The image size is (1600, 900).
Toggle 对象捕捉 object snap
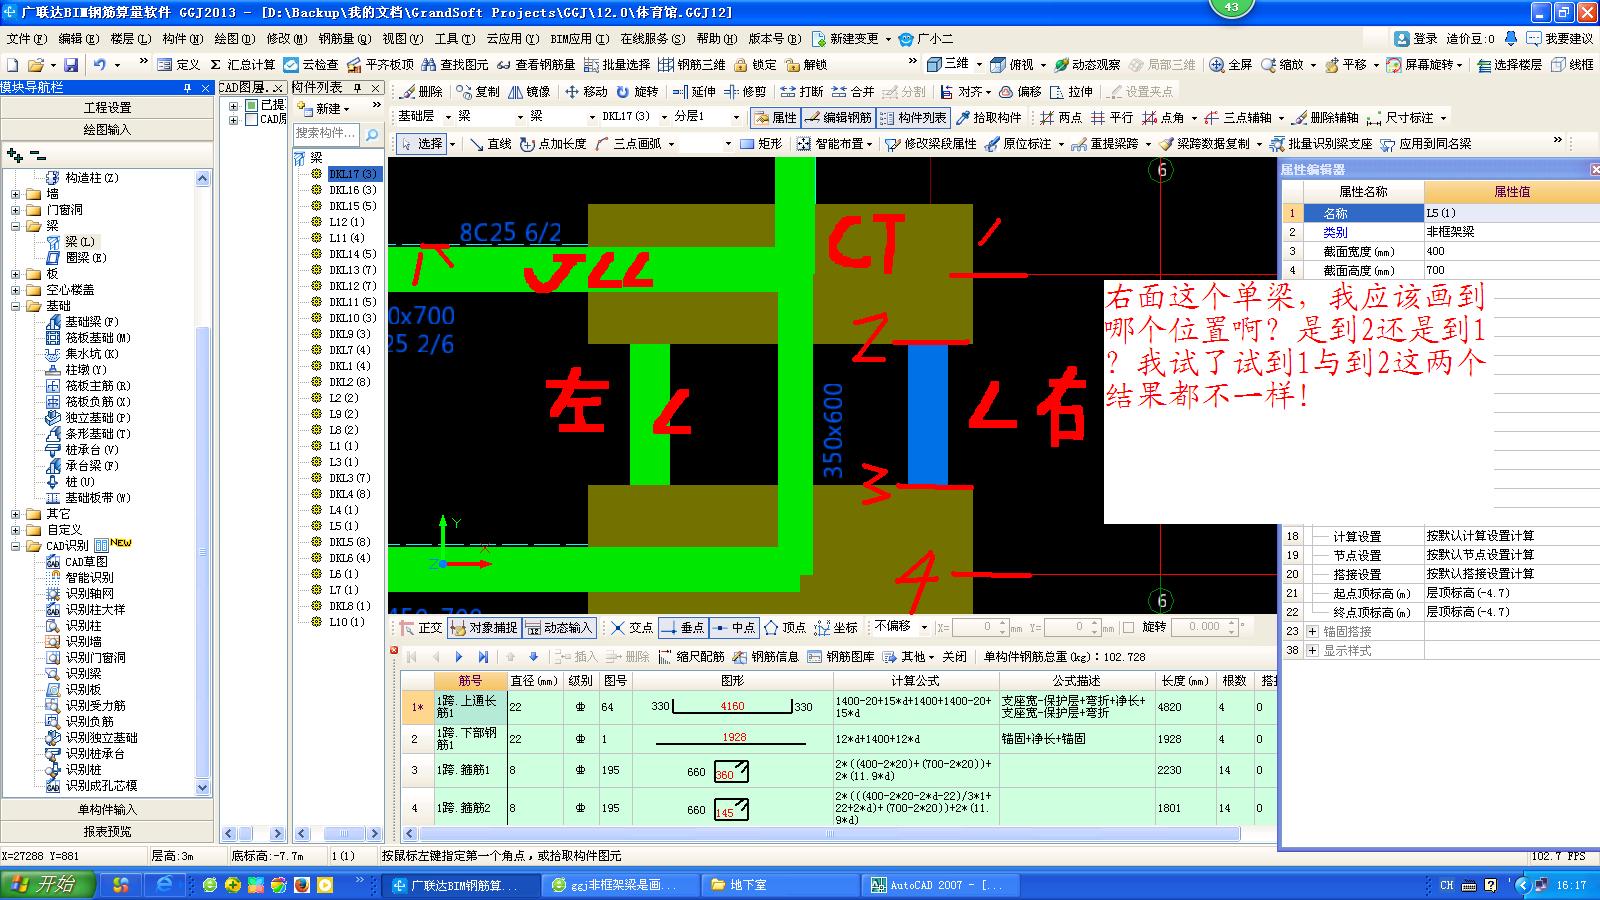click(485, 628)
